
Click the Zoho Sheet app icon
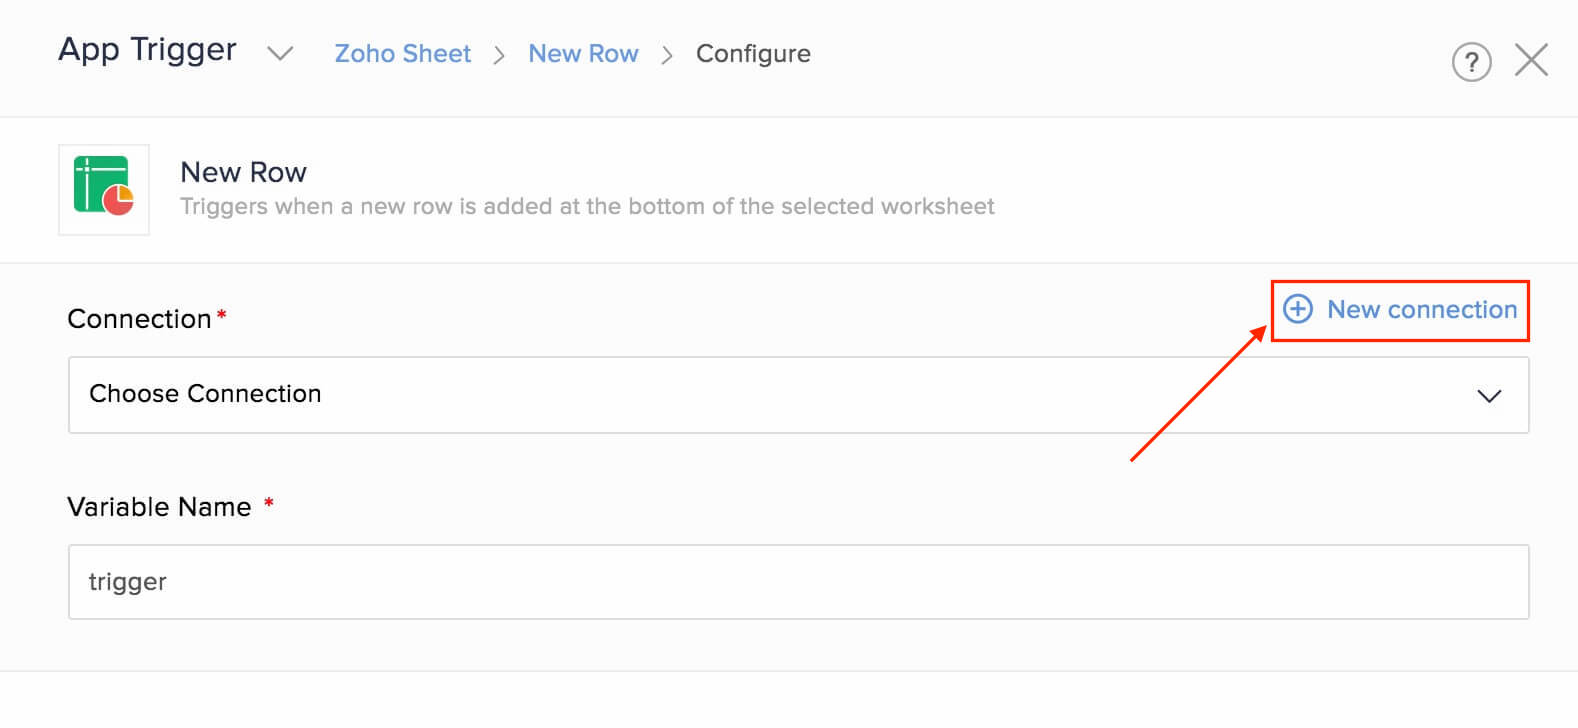click(102, 190)
